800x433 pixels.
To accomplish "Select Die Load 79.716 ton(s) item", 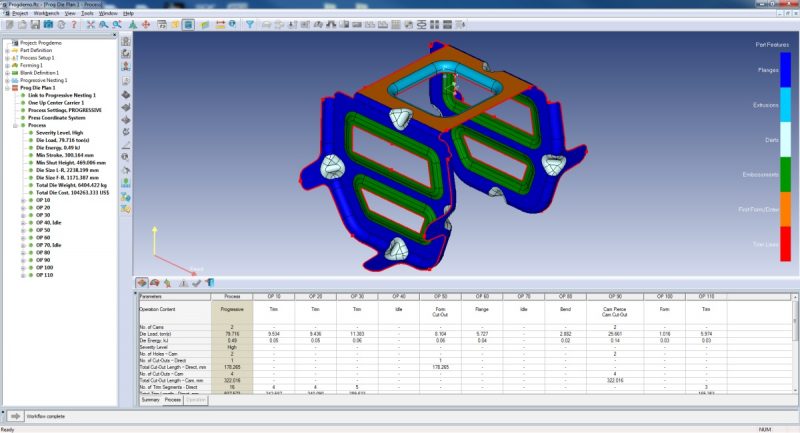I will coord(62,140).
